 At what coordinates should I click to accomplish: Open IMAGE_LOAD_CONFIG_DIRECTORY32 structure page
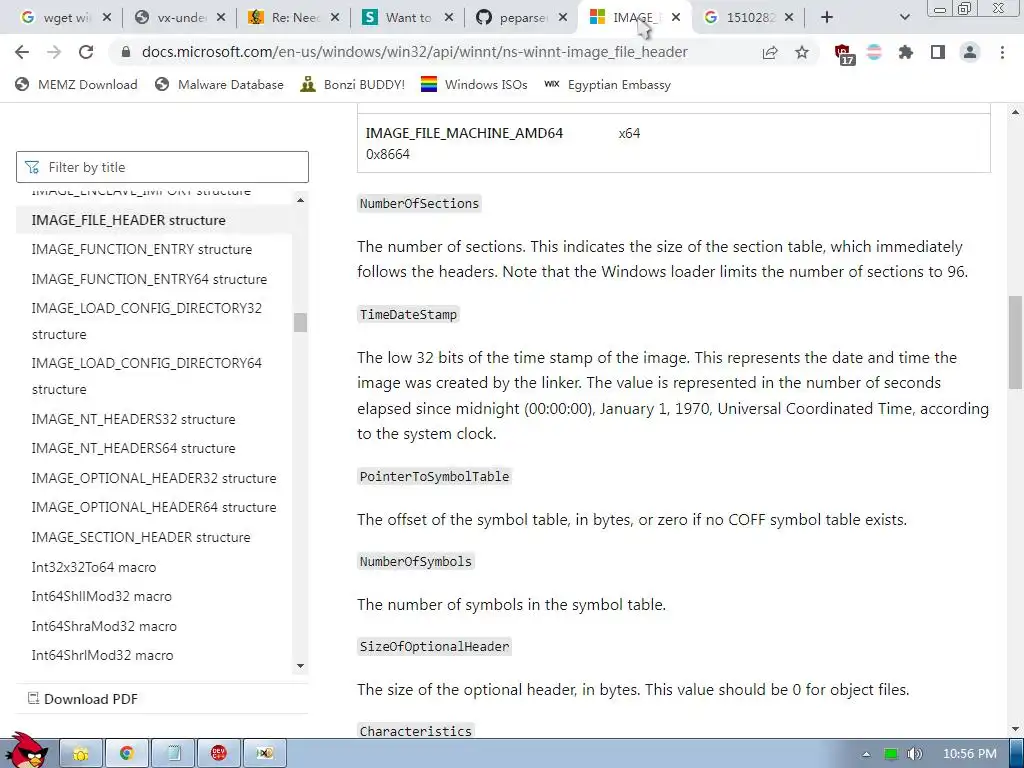pyautogui.click(x=146, y=321)
